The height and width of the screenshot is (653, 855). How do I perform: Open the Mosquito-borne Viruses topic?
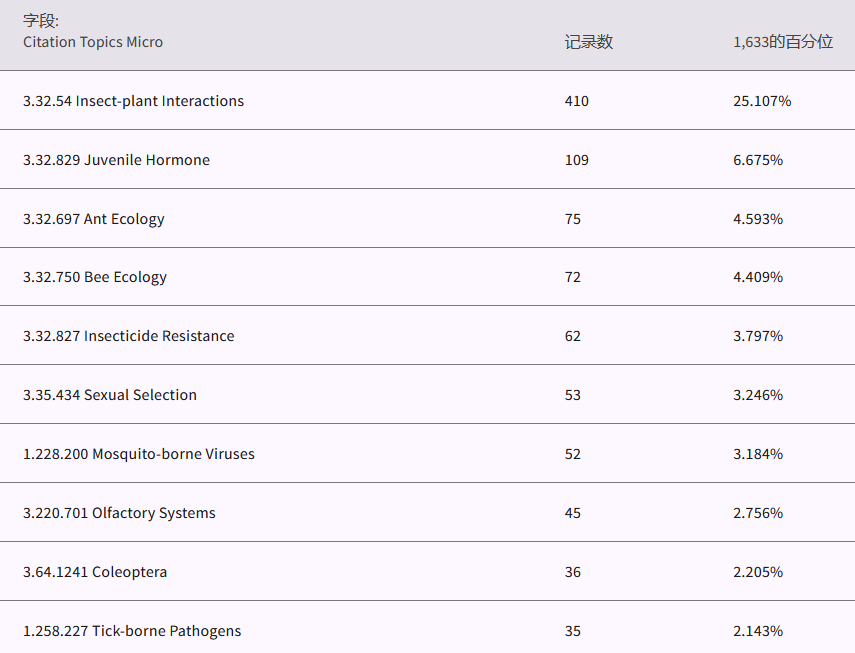click(x=139, y=454)
